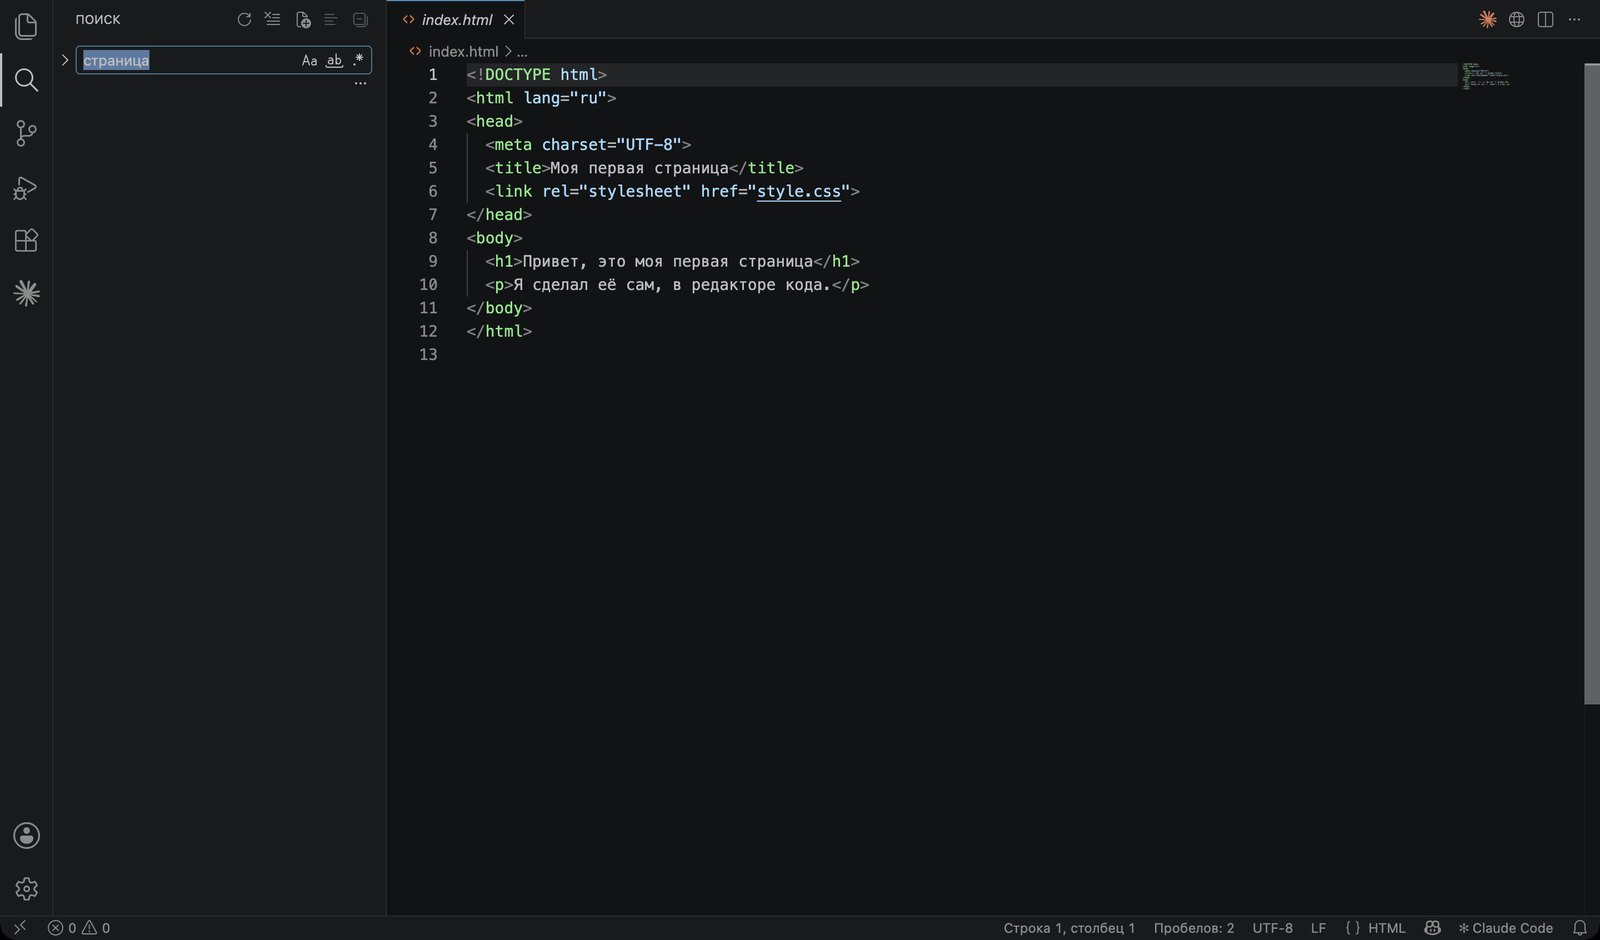This screenshot has width=1600, height=940.
Task: Open the Extensions view
Action: pyautogui.click(x=26, y=240)
